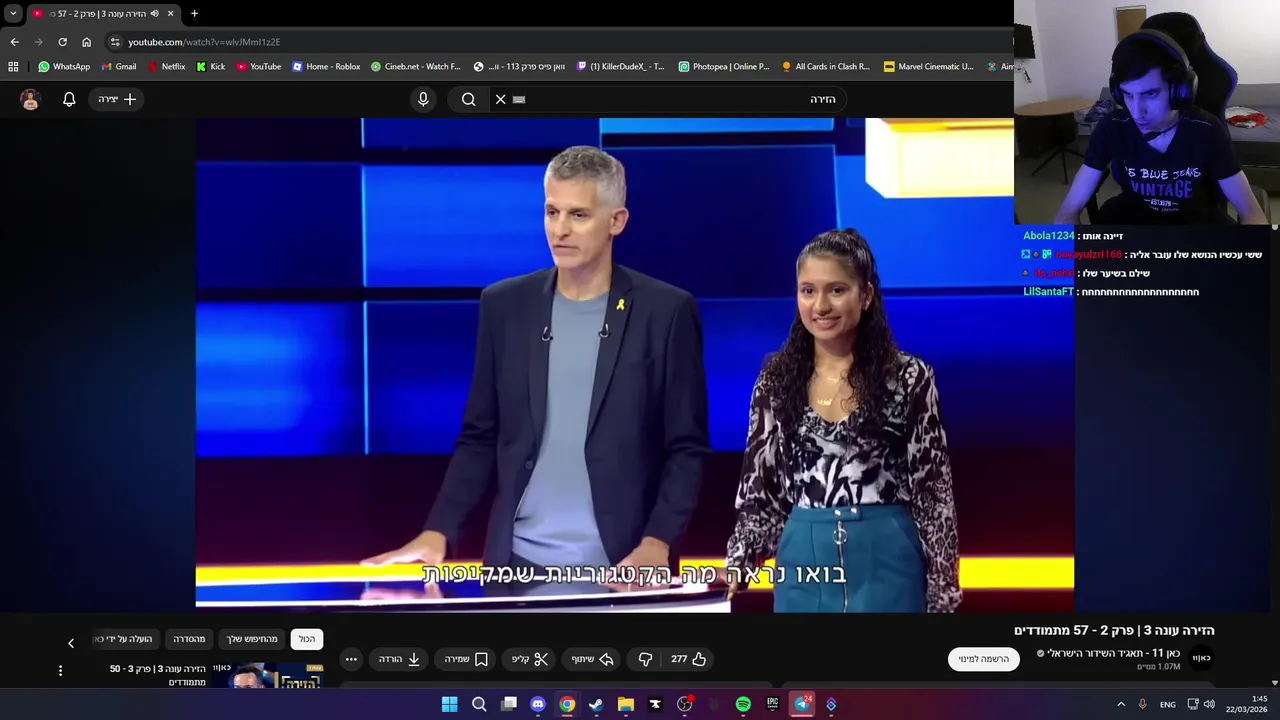Click the שמירה save button
The width and height of the screenshot is (1280, 720).
pyautogui.click(x=466, y=659)
